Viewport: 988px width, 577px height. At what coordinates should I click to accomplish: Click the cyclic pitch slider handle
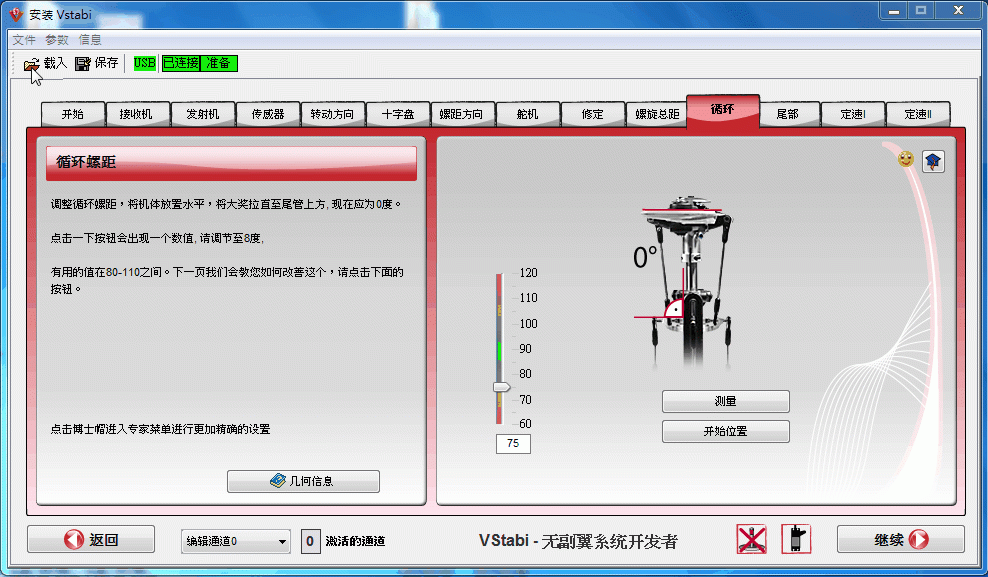click(x=502, y=386)
